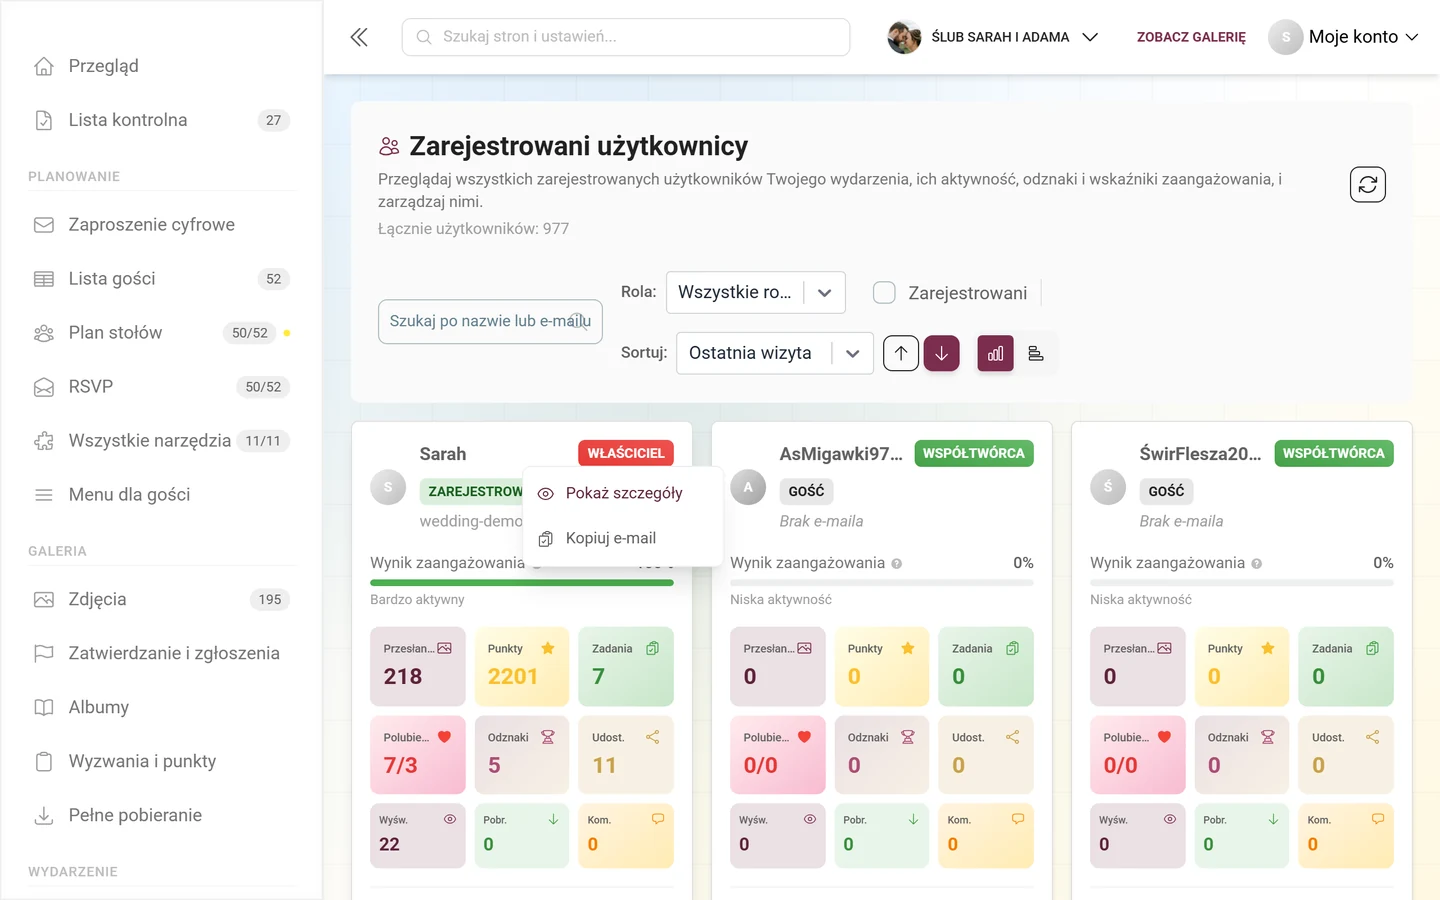Open Menu dla gości in sidebar

pyautogui.click(x=161, y=495)
